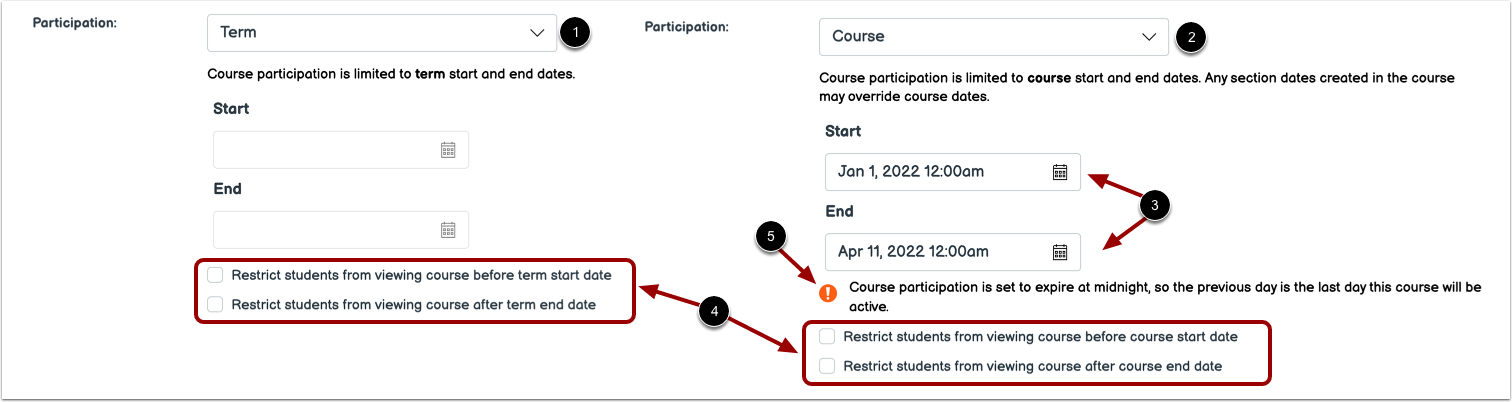Check restrict viewing after course end date
Viewport: 1512px width, 402px height.
(x=827, y=366)
